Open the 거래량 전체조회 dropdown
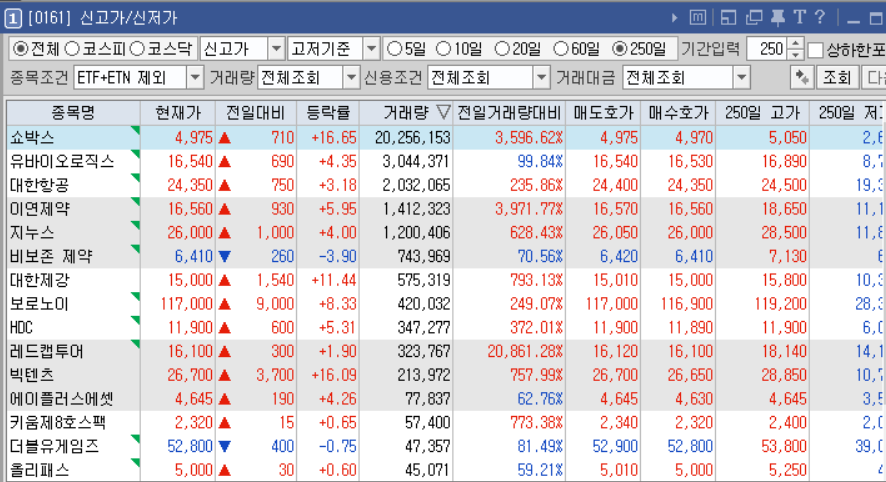 pyautogui.click(x=351, y=77)
